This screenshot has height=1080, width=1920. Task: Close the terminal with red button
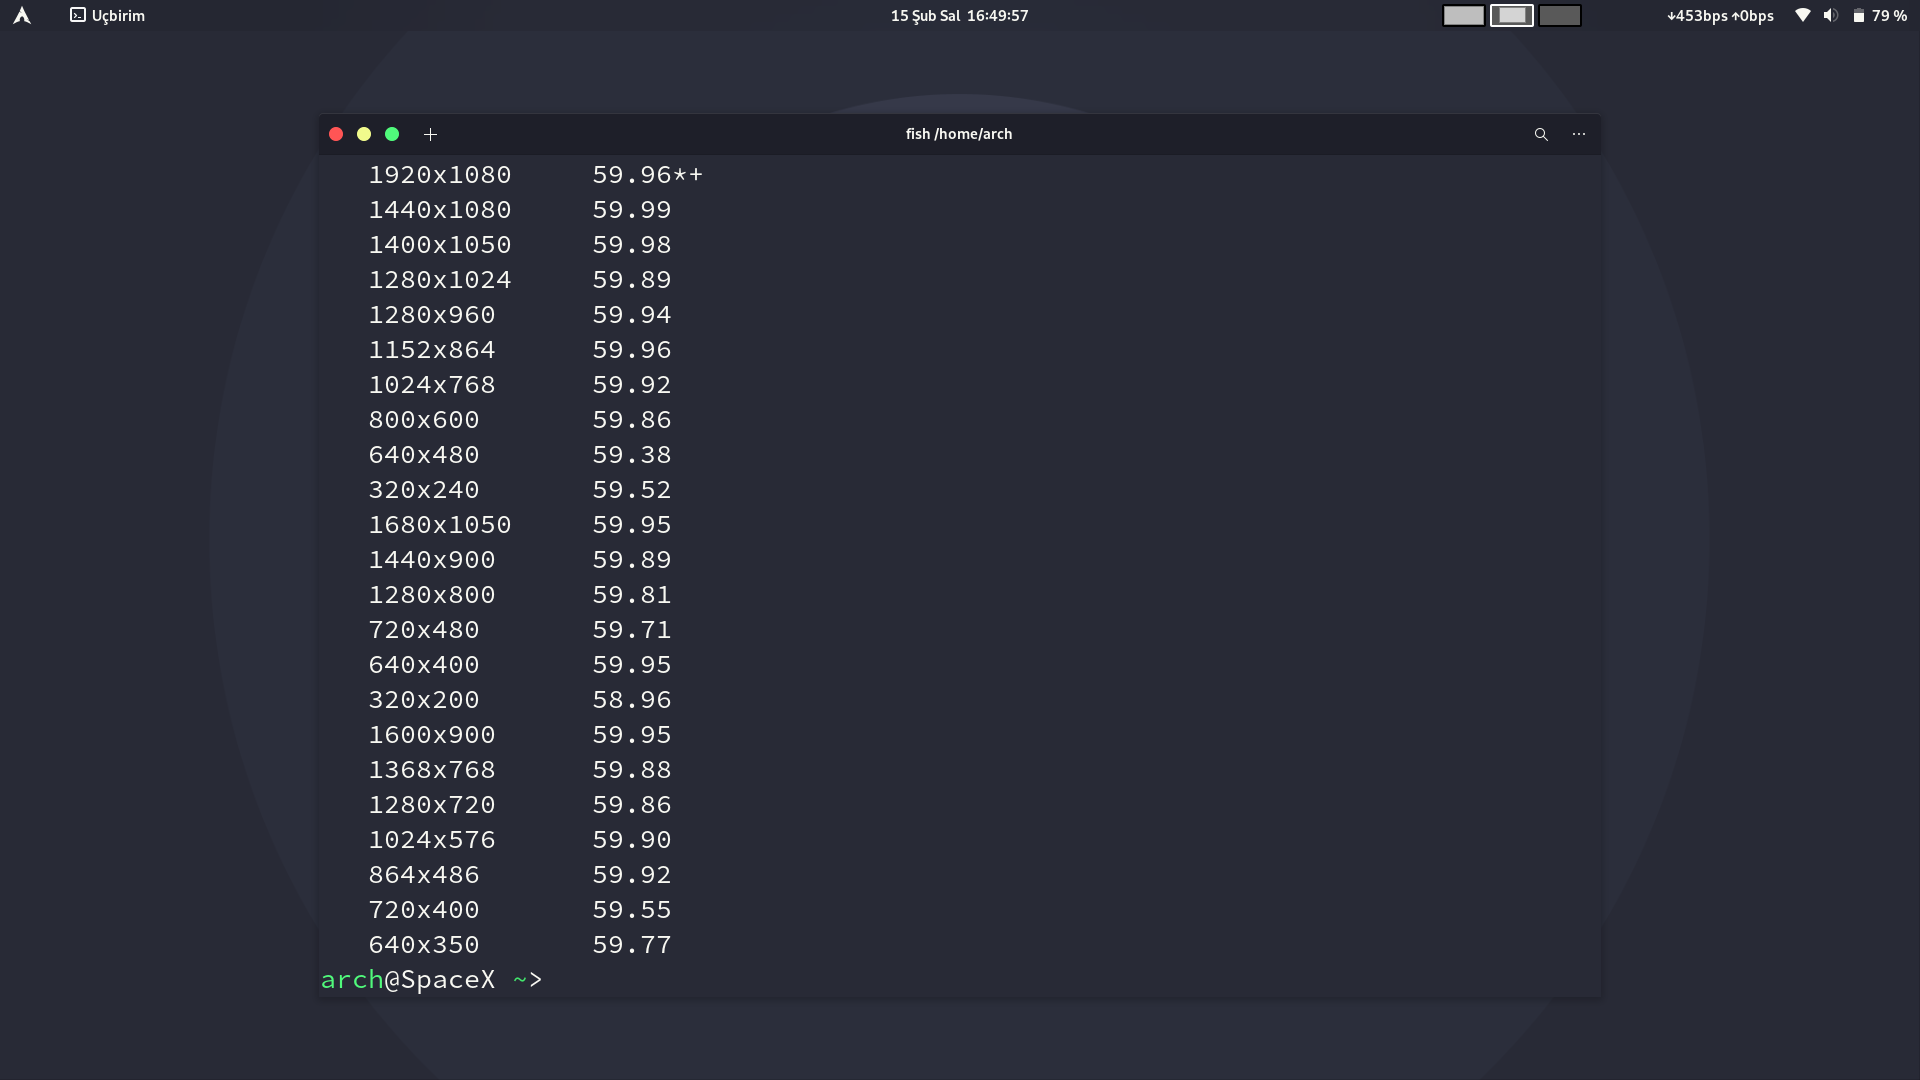tap(336, 134)
